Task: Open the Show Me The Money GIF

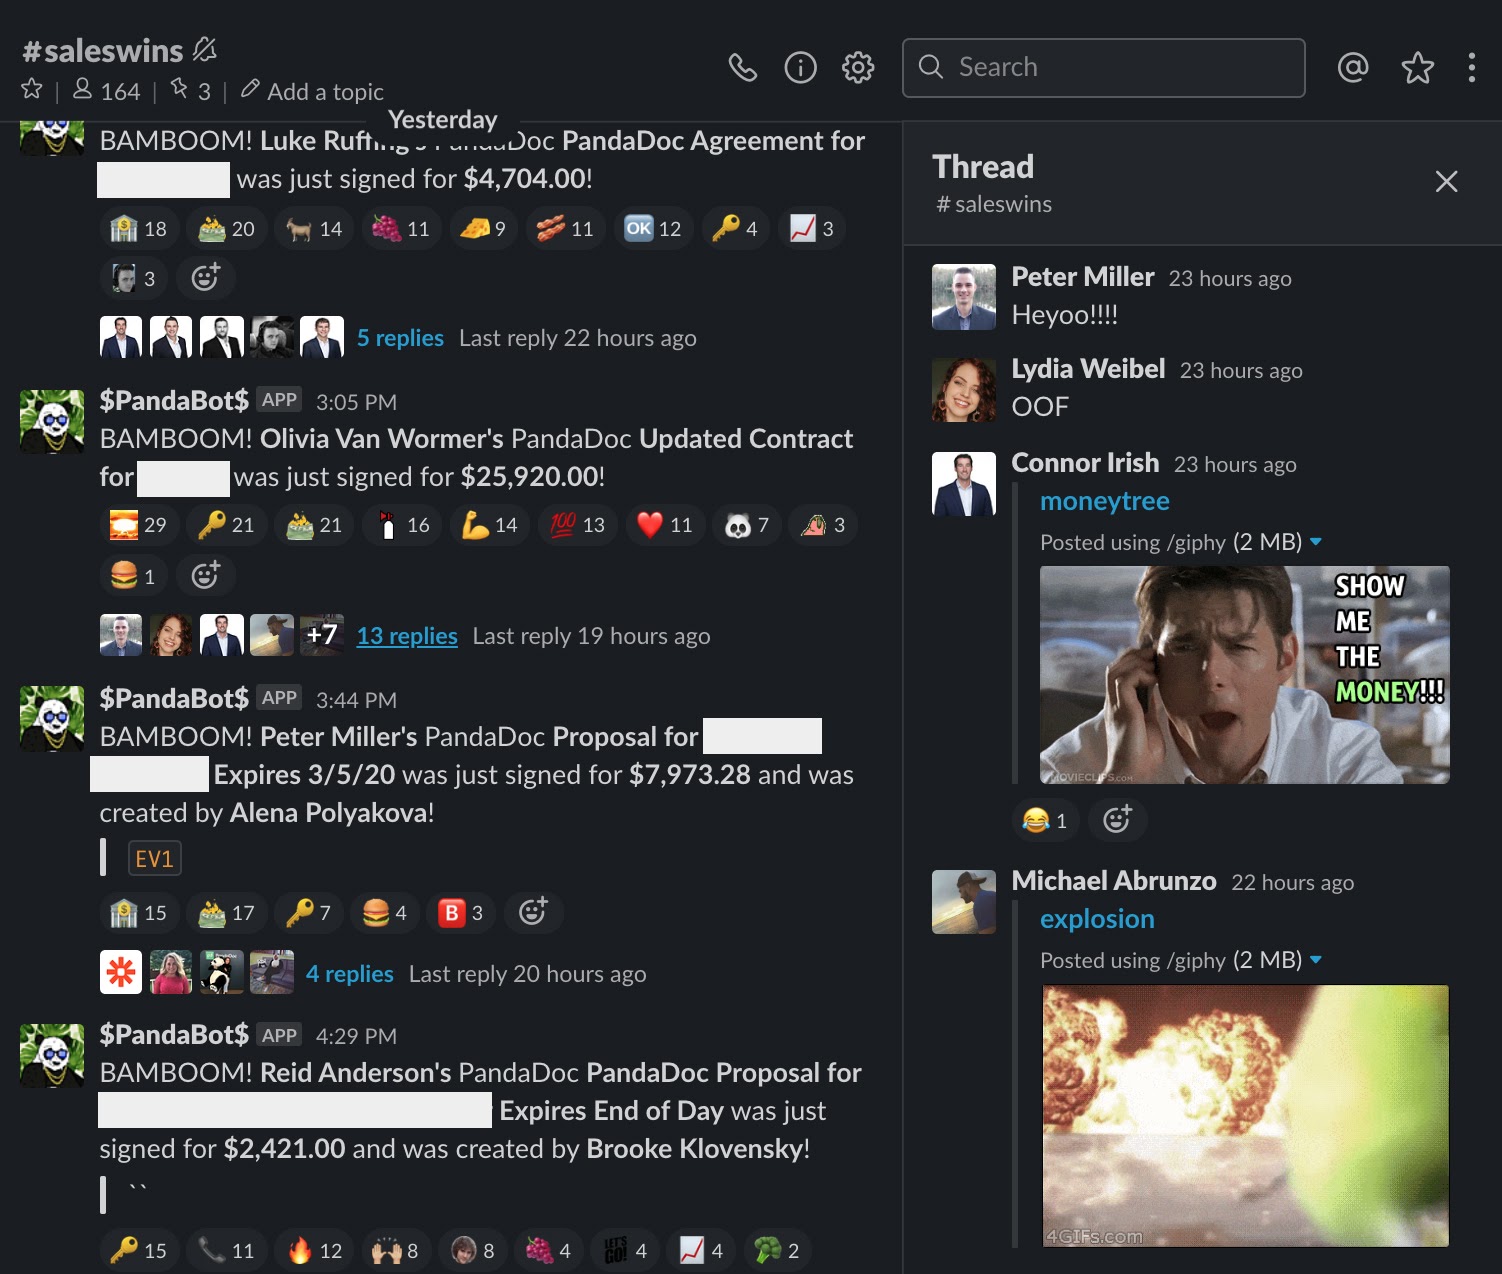Action: click(1244, 675)
